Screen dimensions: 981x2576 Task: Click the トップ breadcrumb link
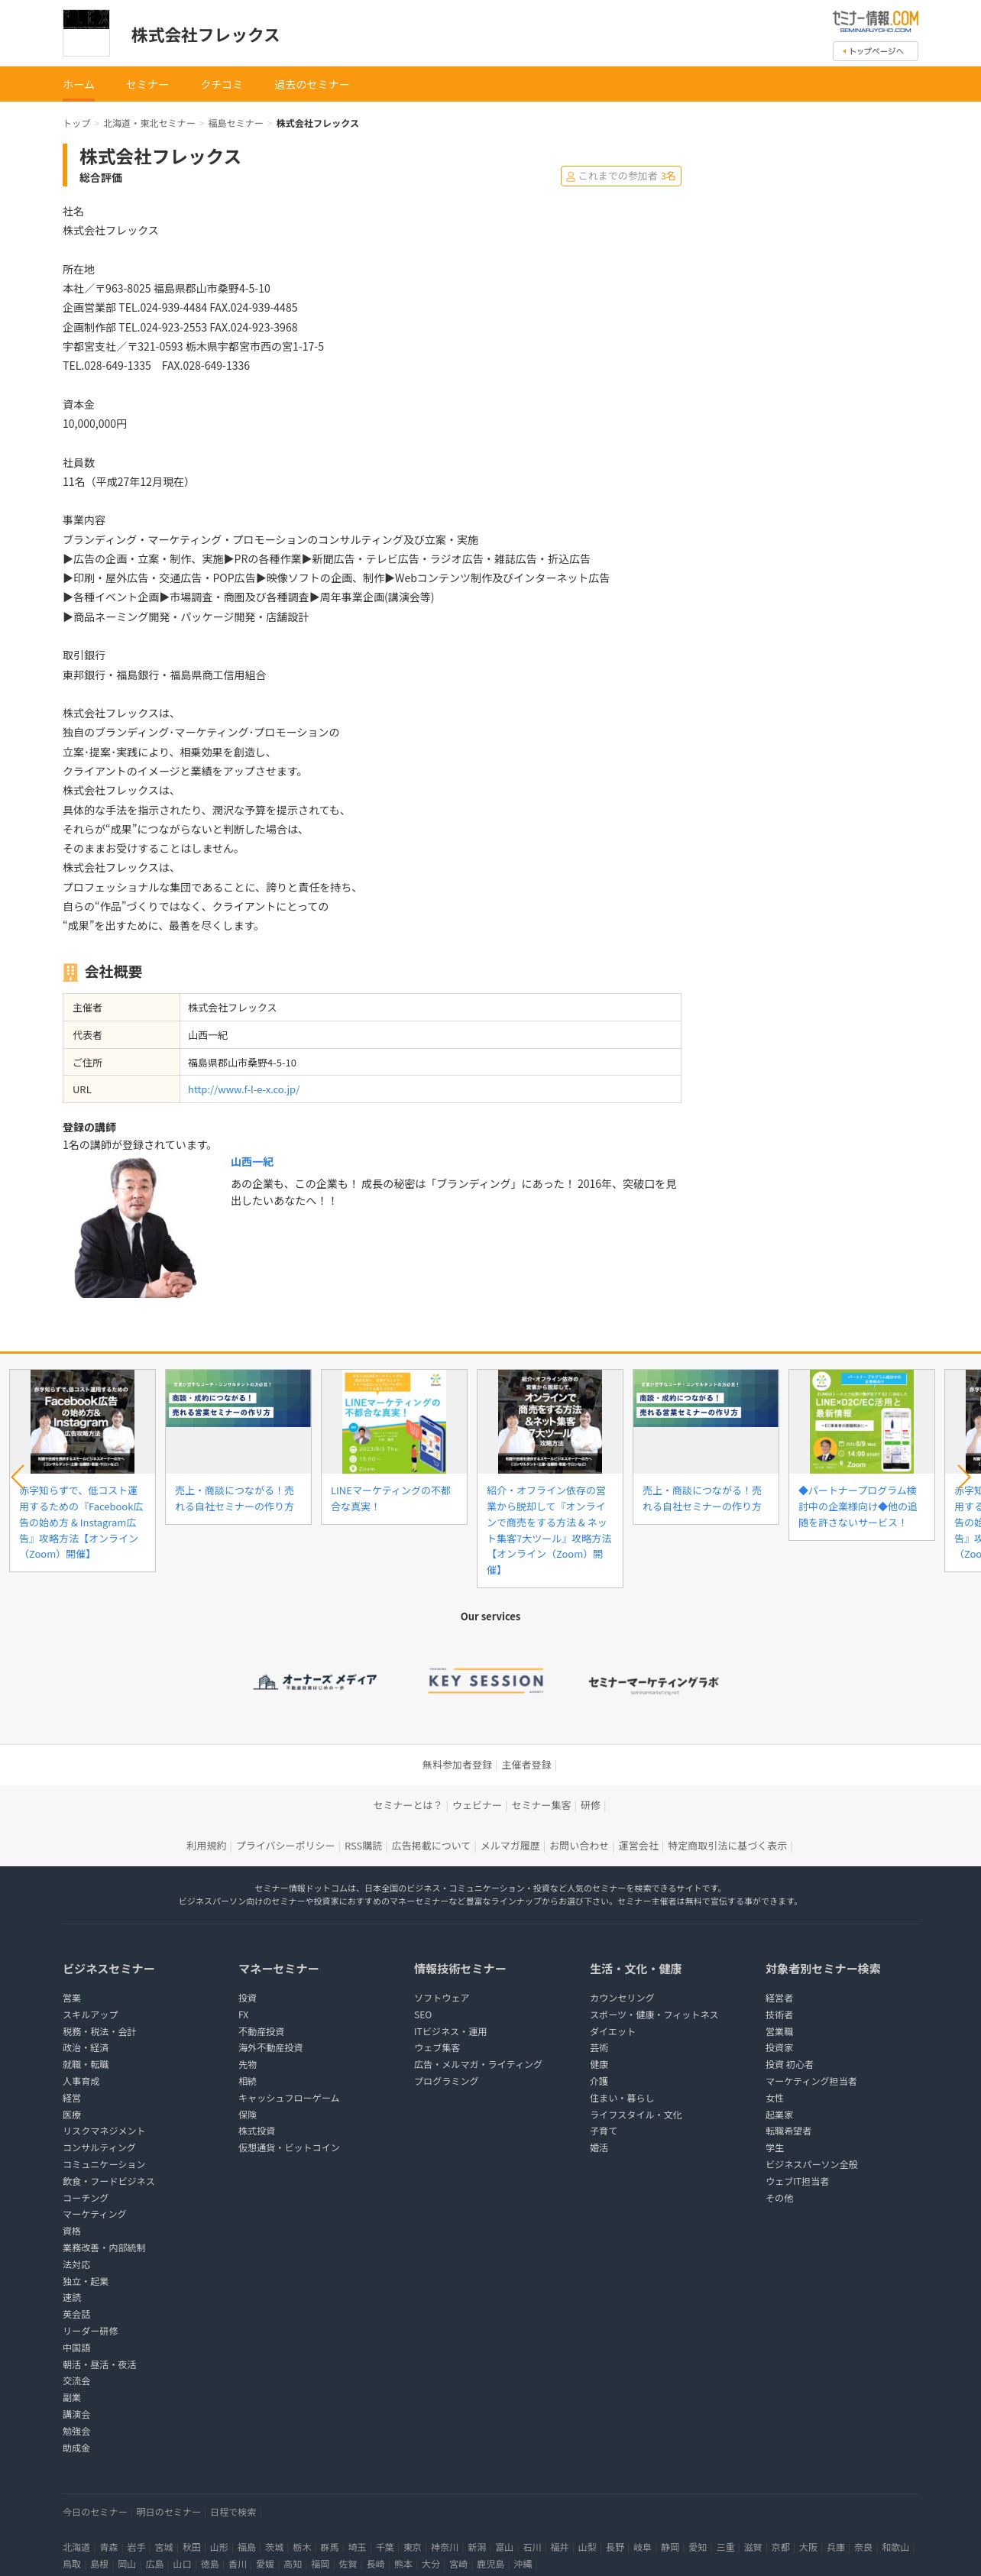[x=76, y=123]
